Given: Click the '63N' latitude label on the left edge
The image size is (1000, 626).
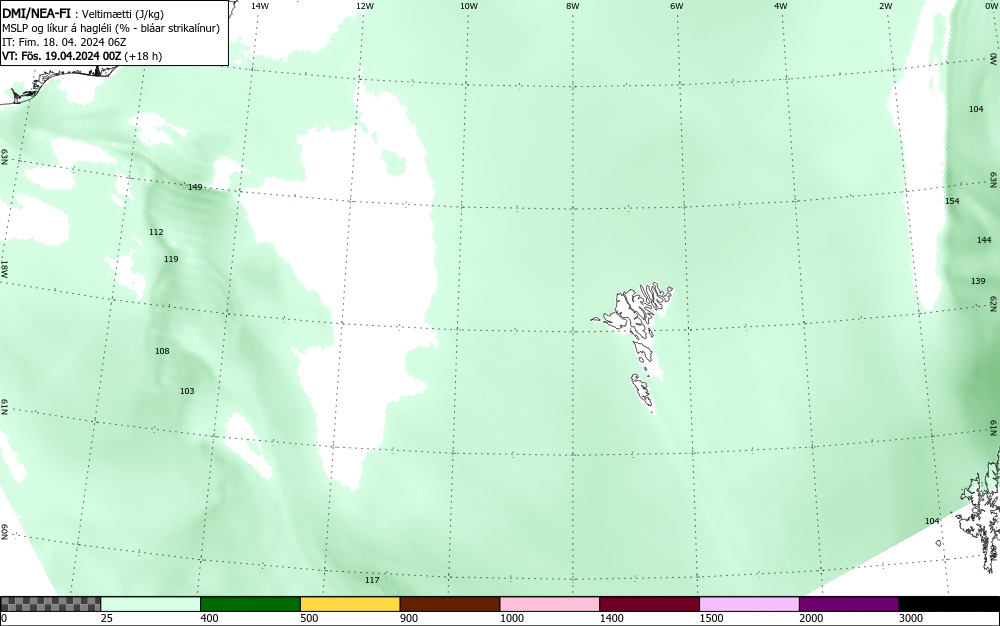Looking at the screenshot, I should pos(4,157).
